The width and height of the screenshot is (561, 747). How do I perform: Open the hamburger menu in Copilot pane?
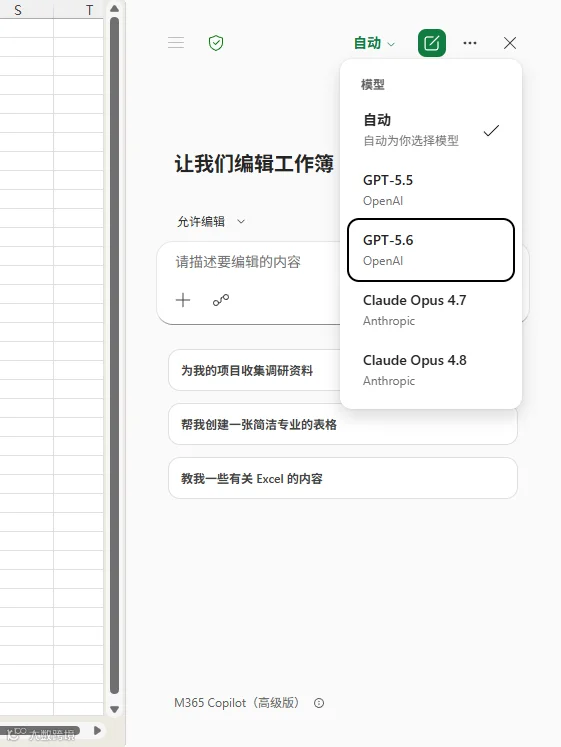176,43
